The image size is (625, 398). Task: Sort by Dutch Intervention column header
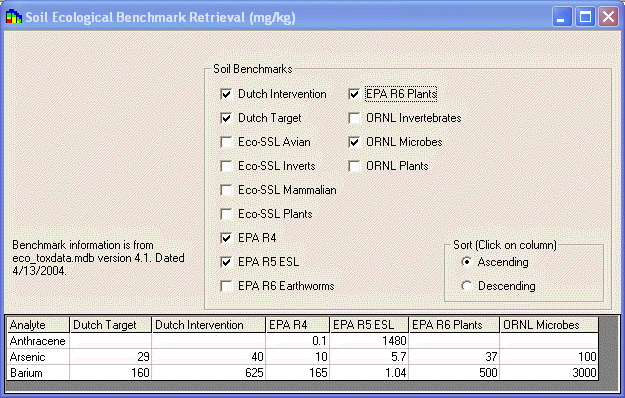(x=208, y=325)
